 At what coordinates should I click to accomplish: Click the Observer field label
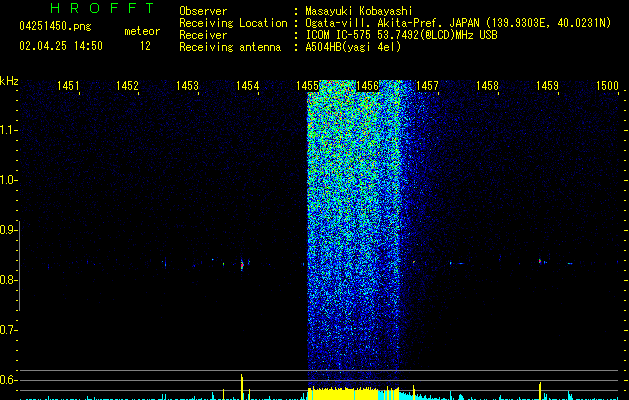203,11
